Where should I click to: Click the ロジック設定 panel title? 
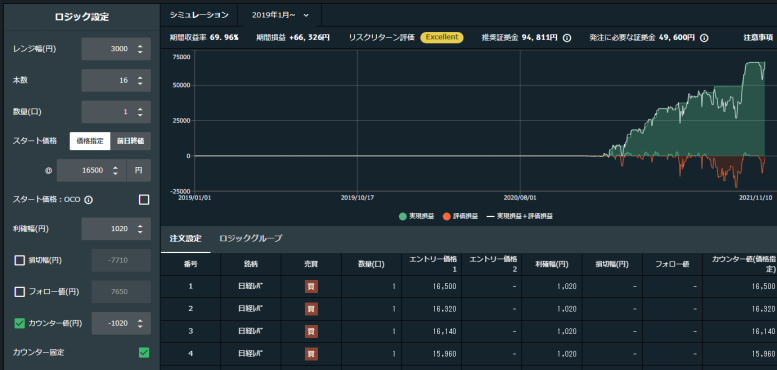click(82, 17)
